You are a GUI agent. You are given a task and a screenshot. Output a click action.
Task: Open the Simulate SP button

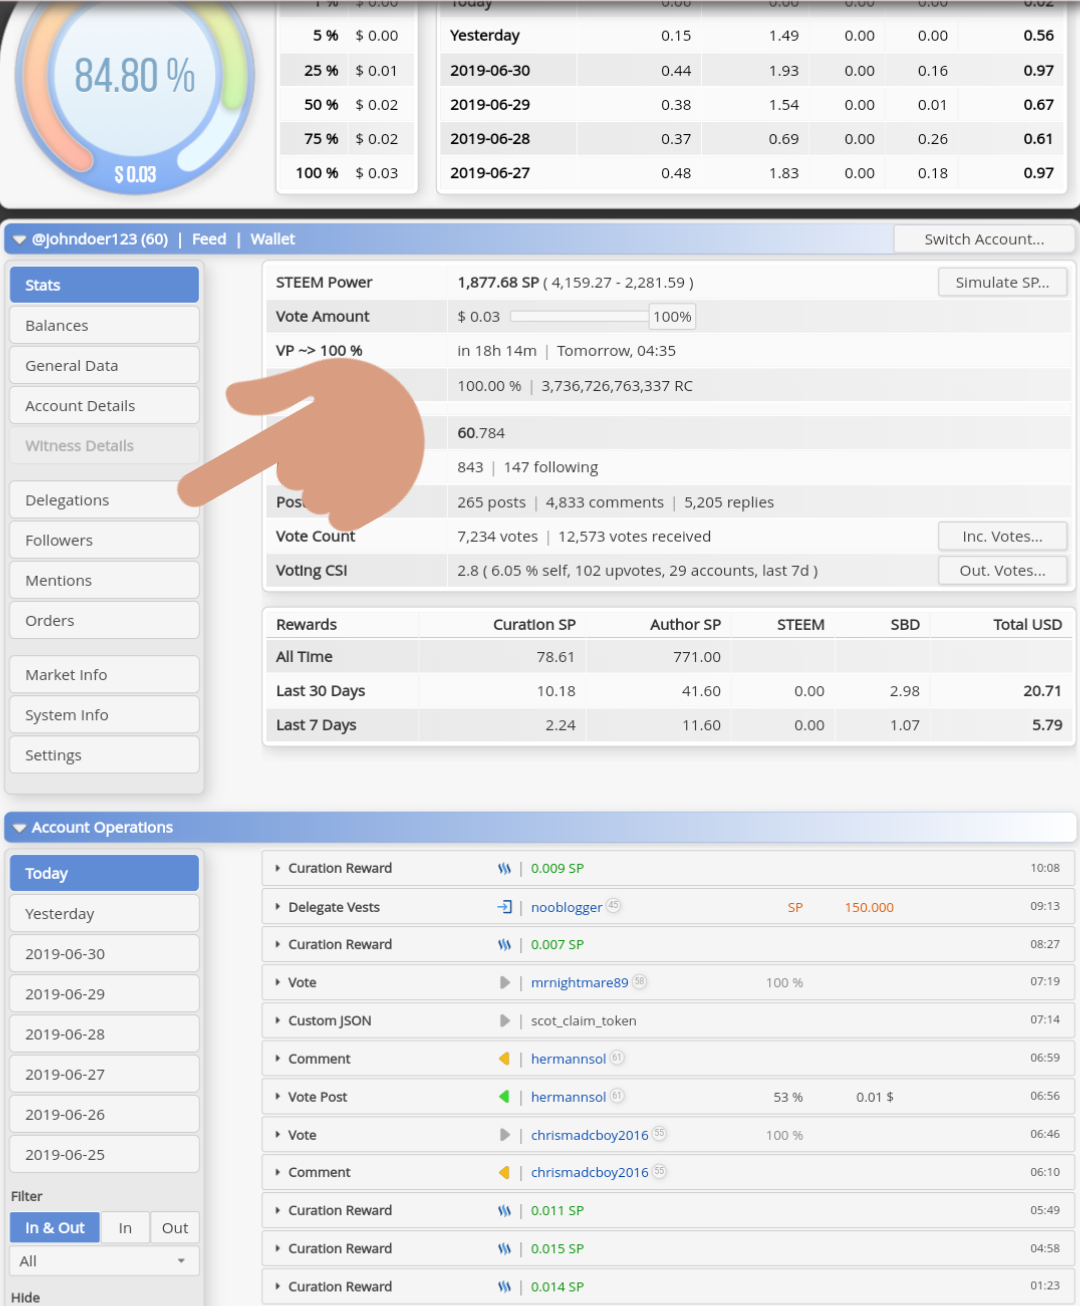[x=1002, y=282]
